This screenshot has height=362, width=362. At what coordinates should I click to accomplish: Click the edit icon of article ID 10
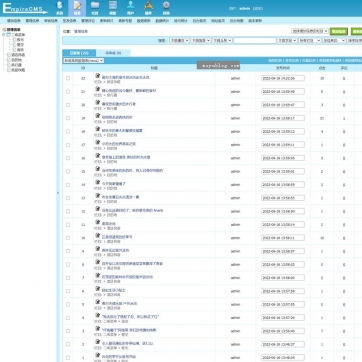pos(97,235)
